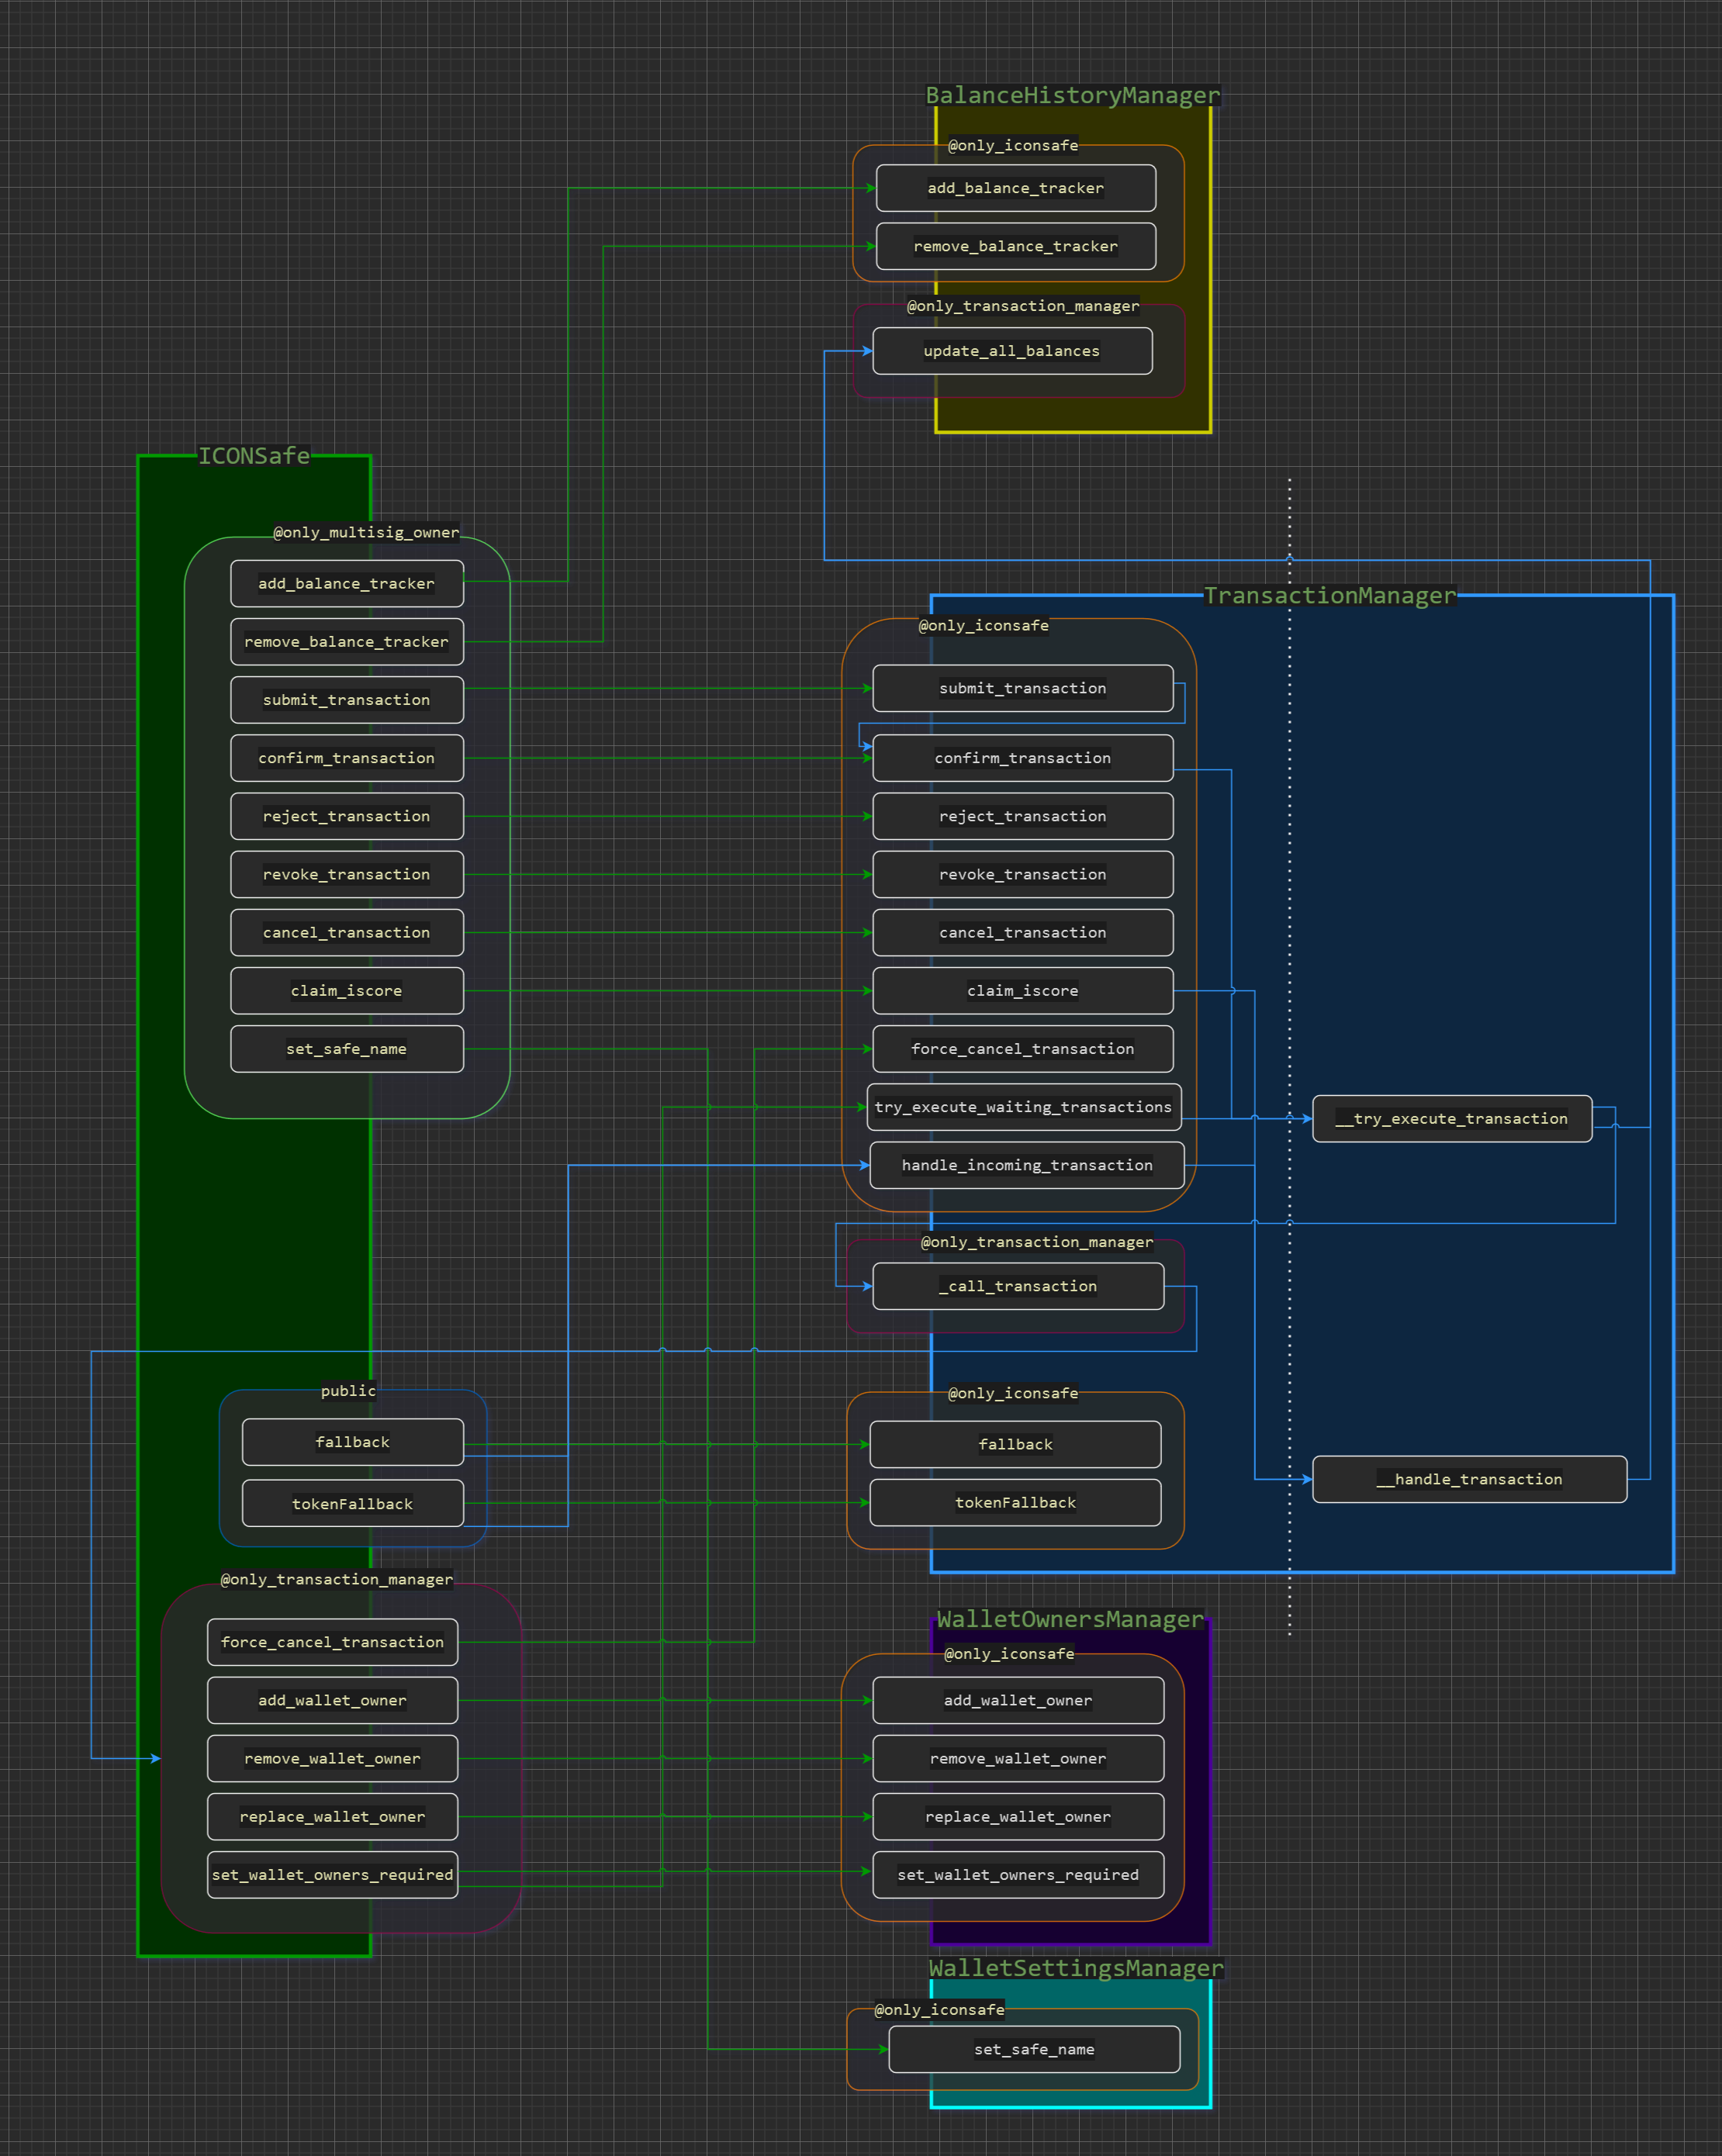
Task: Click the WalletOwnersManager replace_wallet_owner node
Action: click(1018, 1816)
